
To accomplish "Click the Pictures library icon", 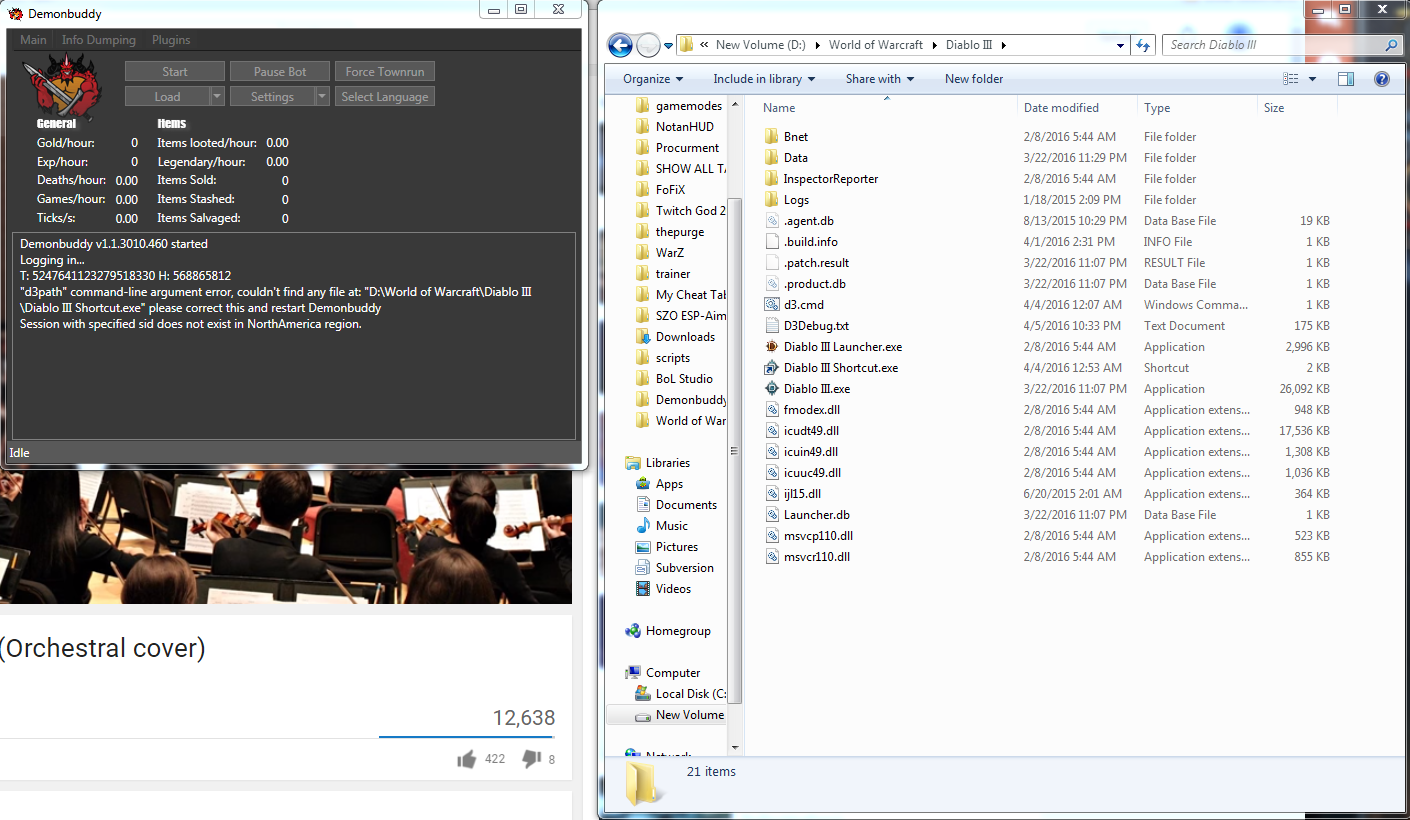I will (643, 547).
